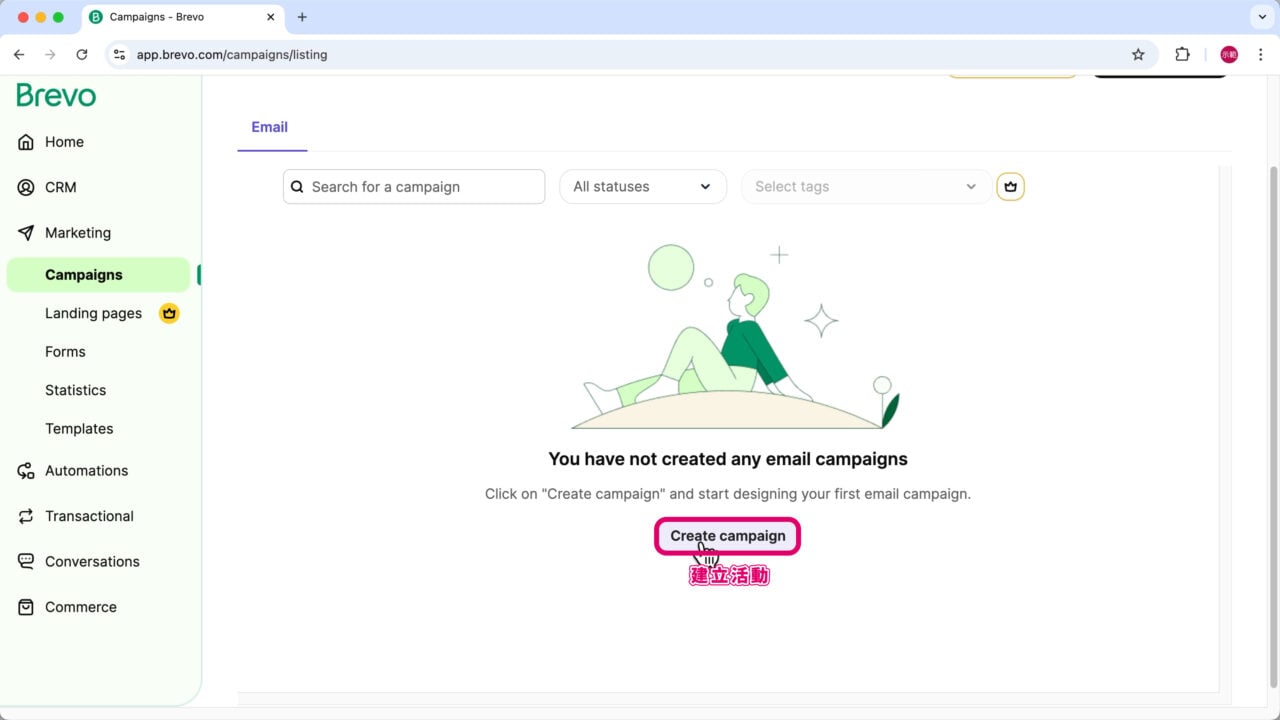1280x720 pixels.
Task: Open Home from the sidebar
Action: coord(64,142)
